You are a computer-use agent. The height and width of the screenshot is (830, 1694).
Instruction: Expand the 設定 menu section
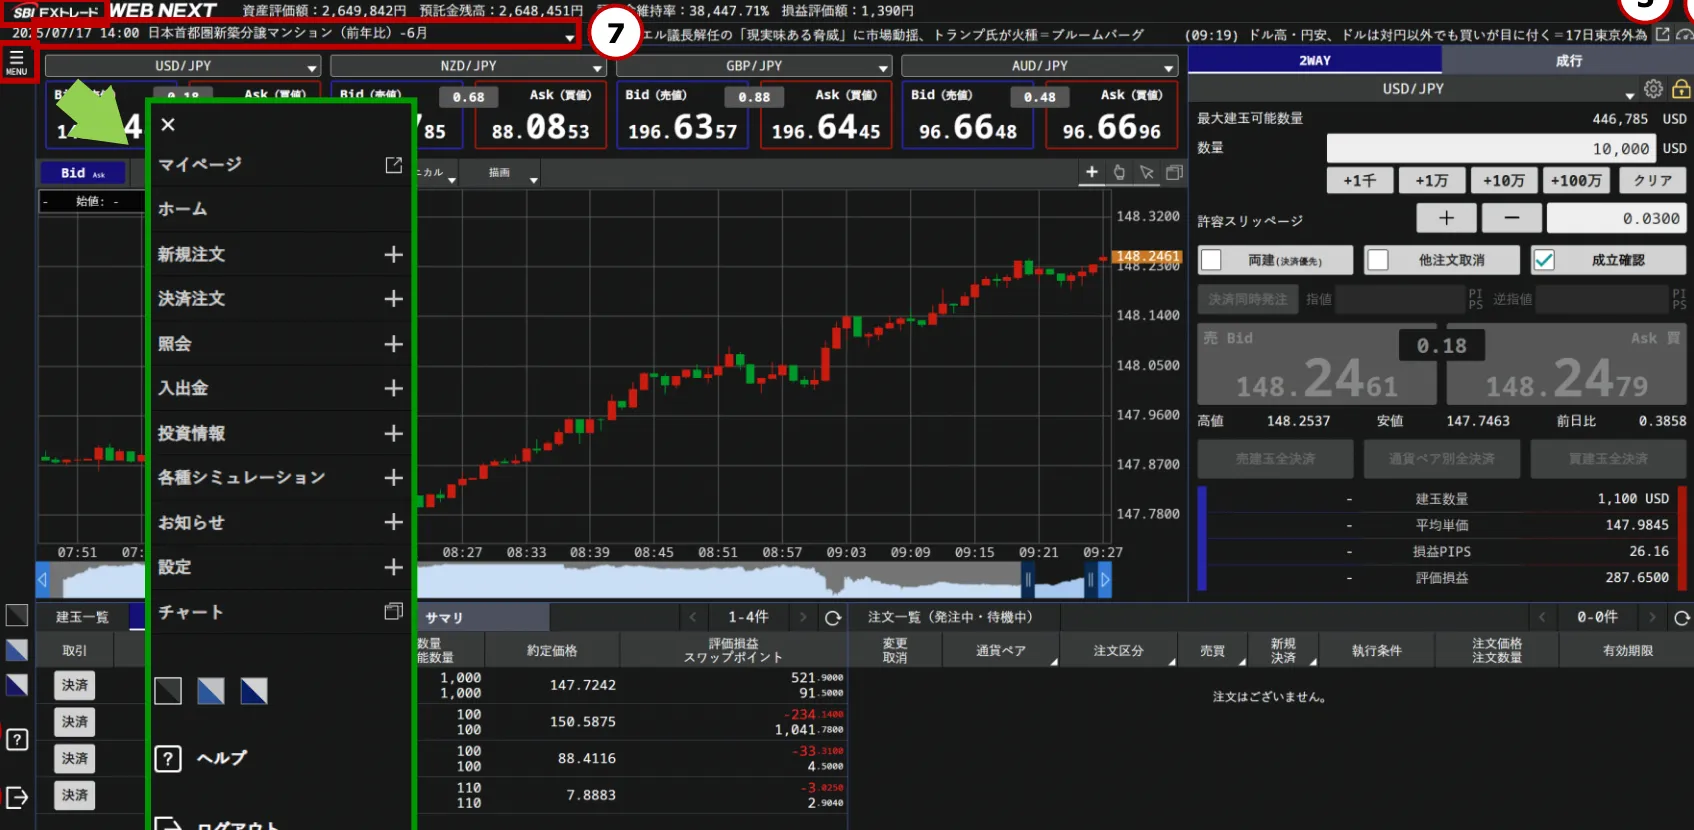(x=393, y=567)
